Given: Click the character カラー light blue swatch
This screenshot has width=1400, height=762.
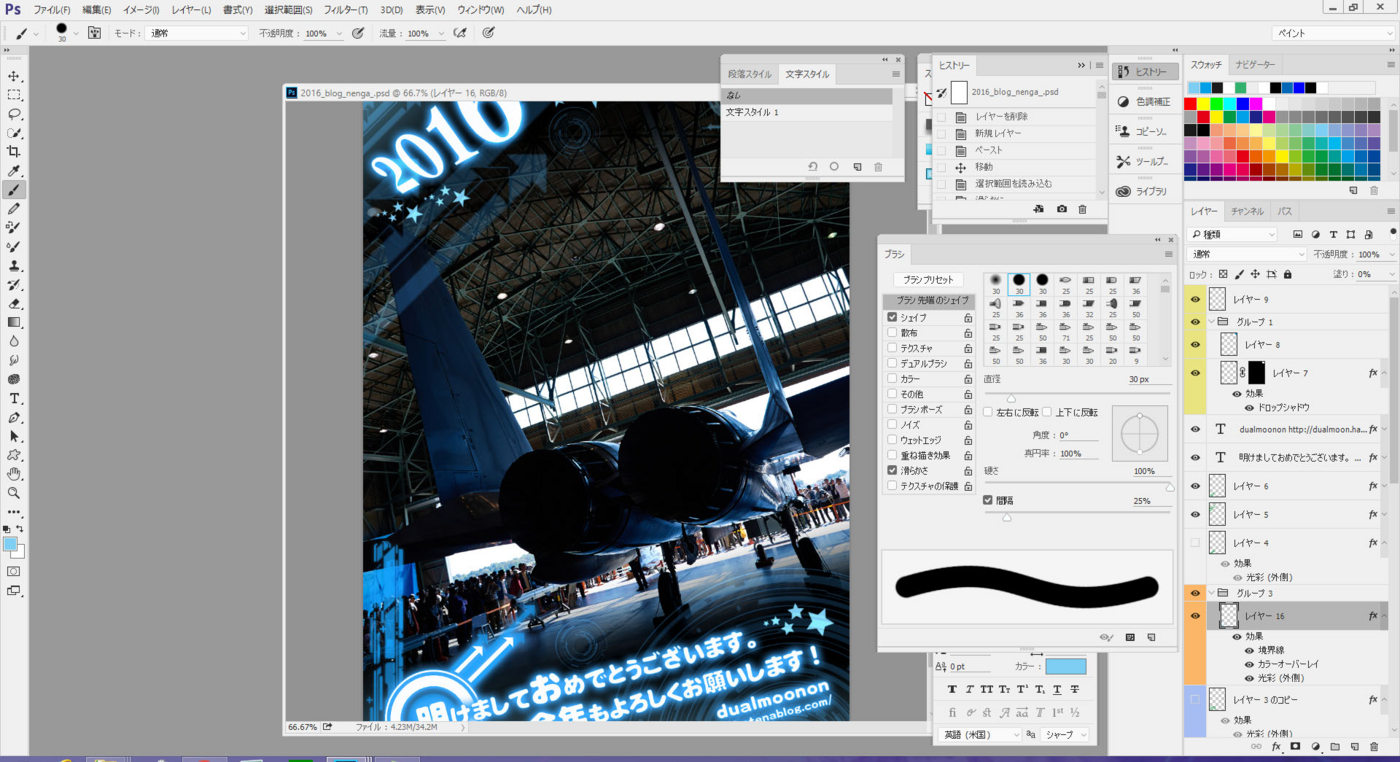Looking at the screenshot, I should coord(1066,666).
